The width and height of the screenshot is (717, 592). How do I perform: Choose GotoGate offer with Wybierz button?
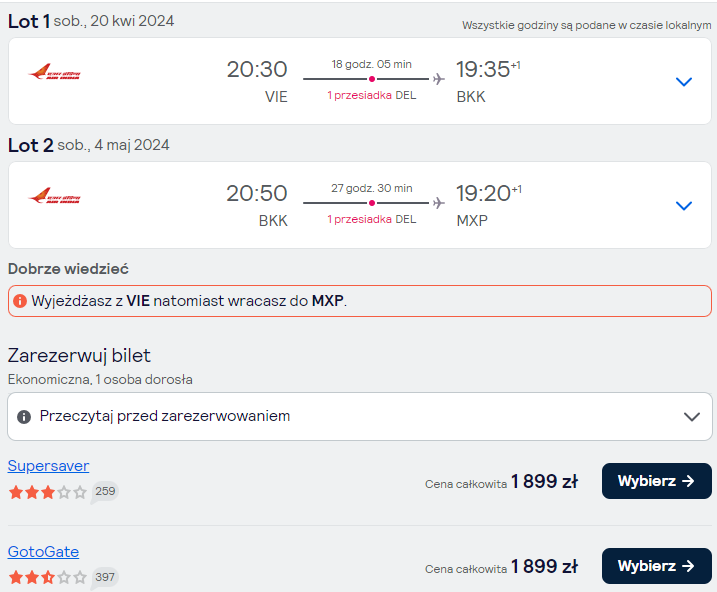[657, 566]
